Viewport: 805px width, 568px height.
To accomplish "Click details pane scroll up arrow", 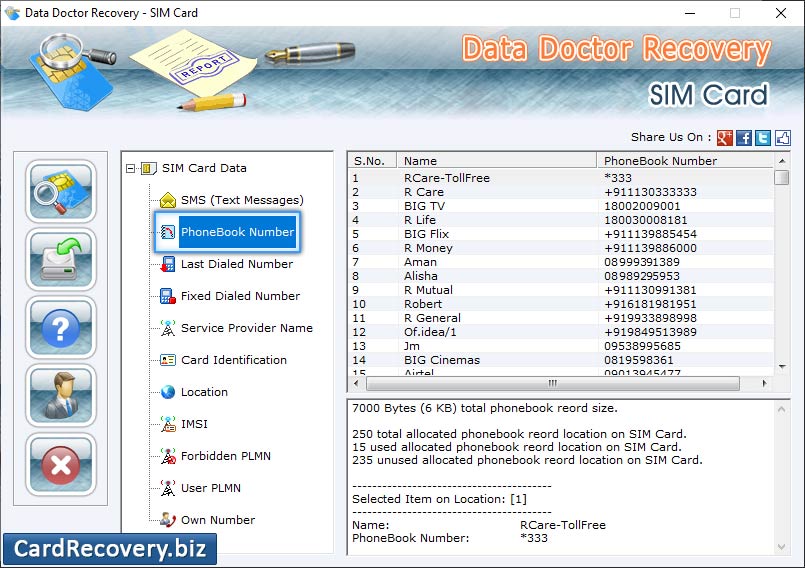I will pyautogui.click(x=781, y=409).
